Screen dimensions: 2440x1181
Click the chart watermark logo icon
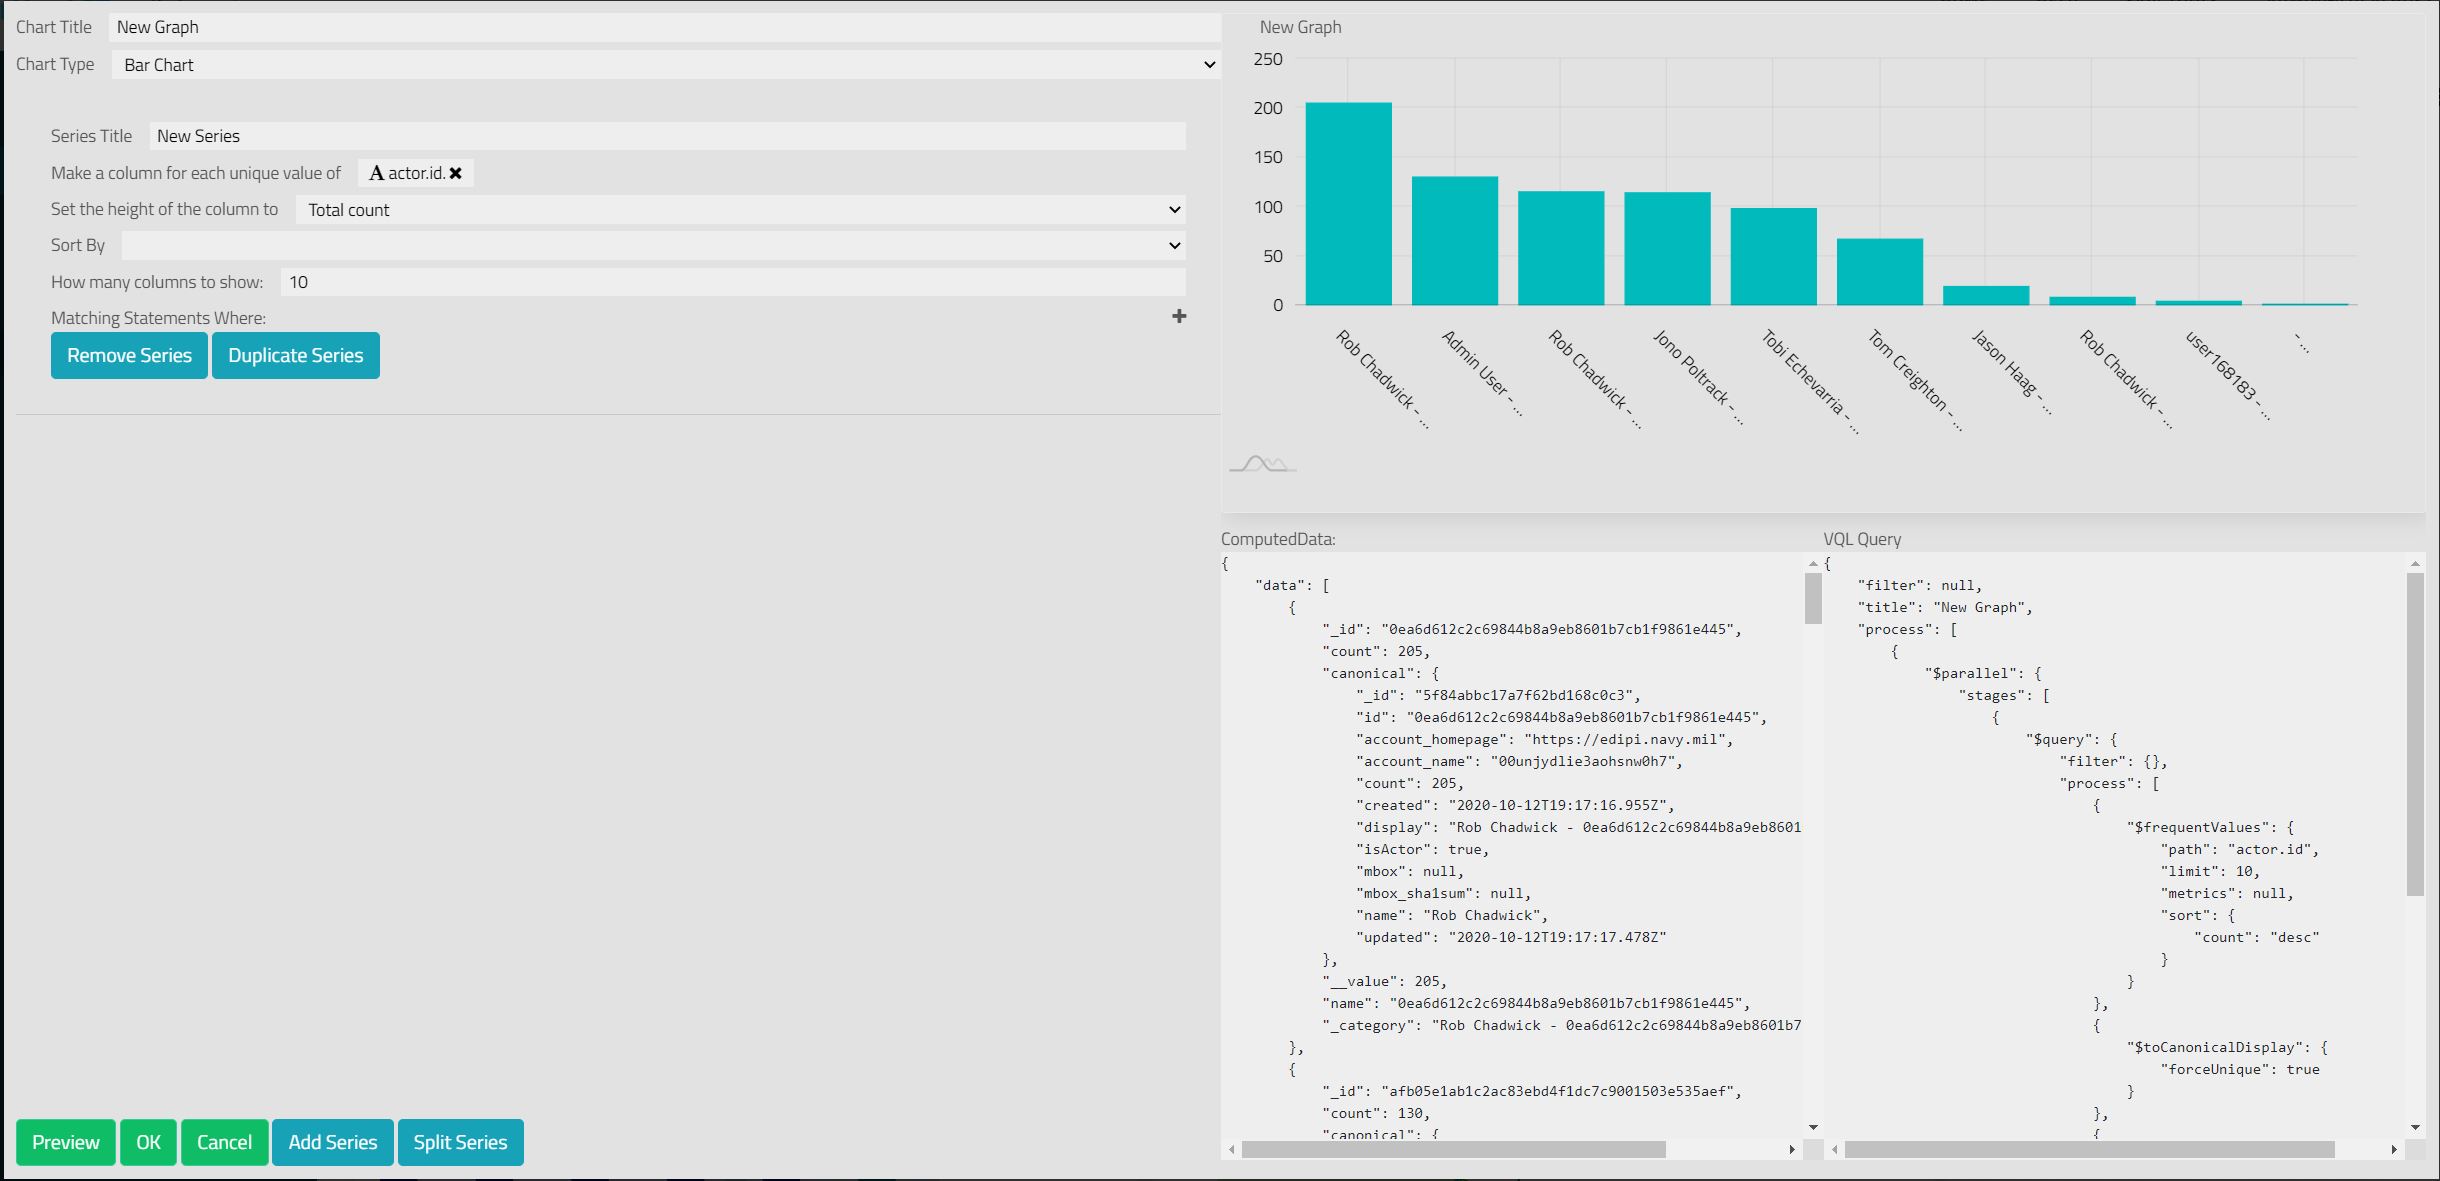(x=1262, y=464)
